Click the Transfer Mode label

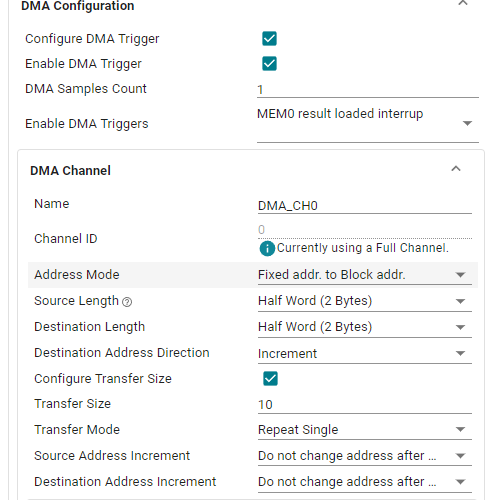tap(77, 430)
